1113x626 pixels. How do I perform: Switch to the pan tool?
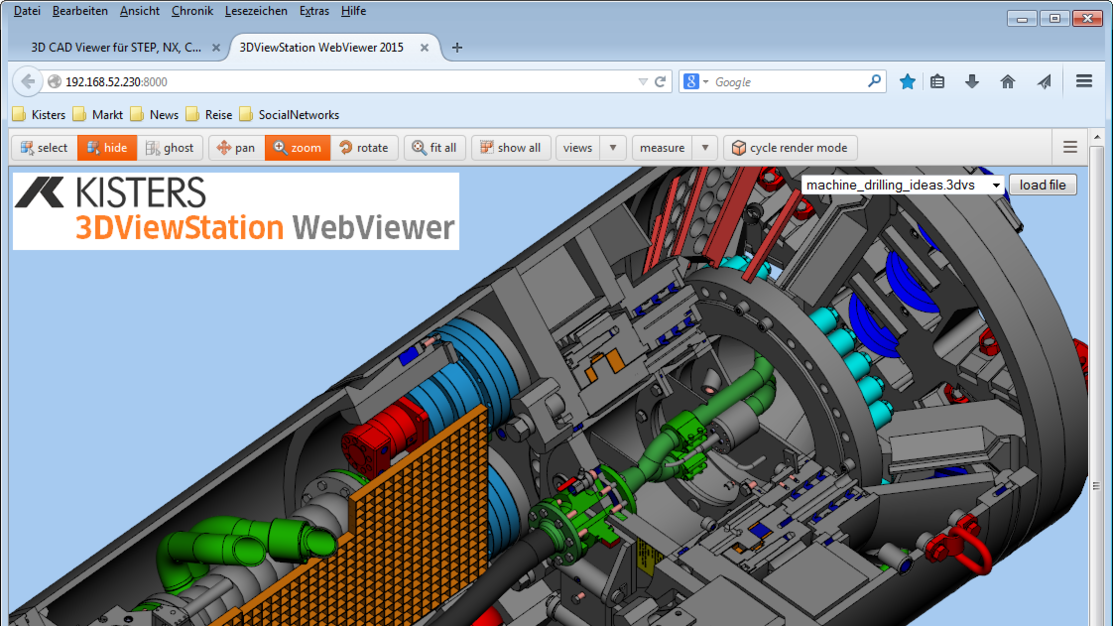click(236, 148)
